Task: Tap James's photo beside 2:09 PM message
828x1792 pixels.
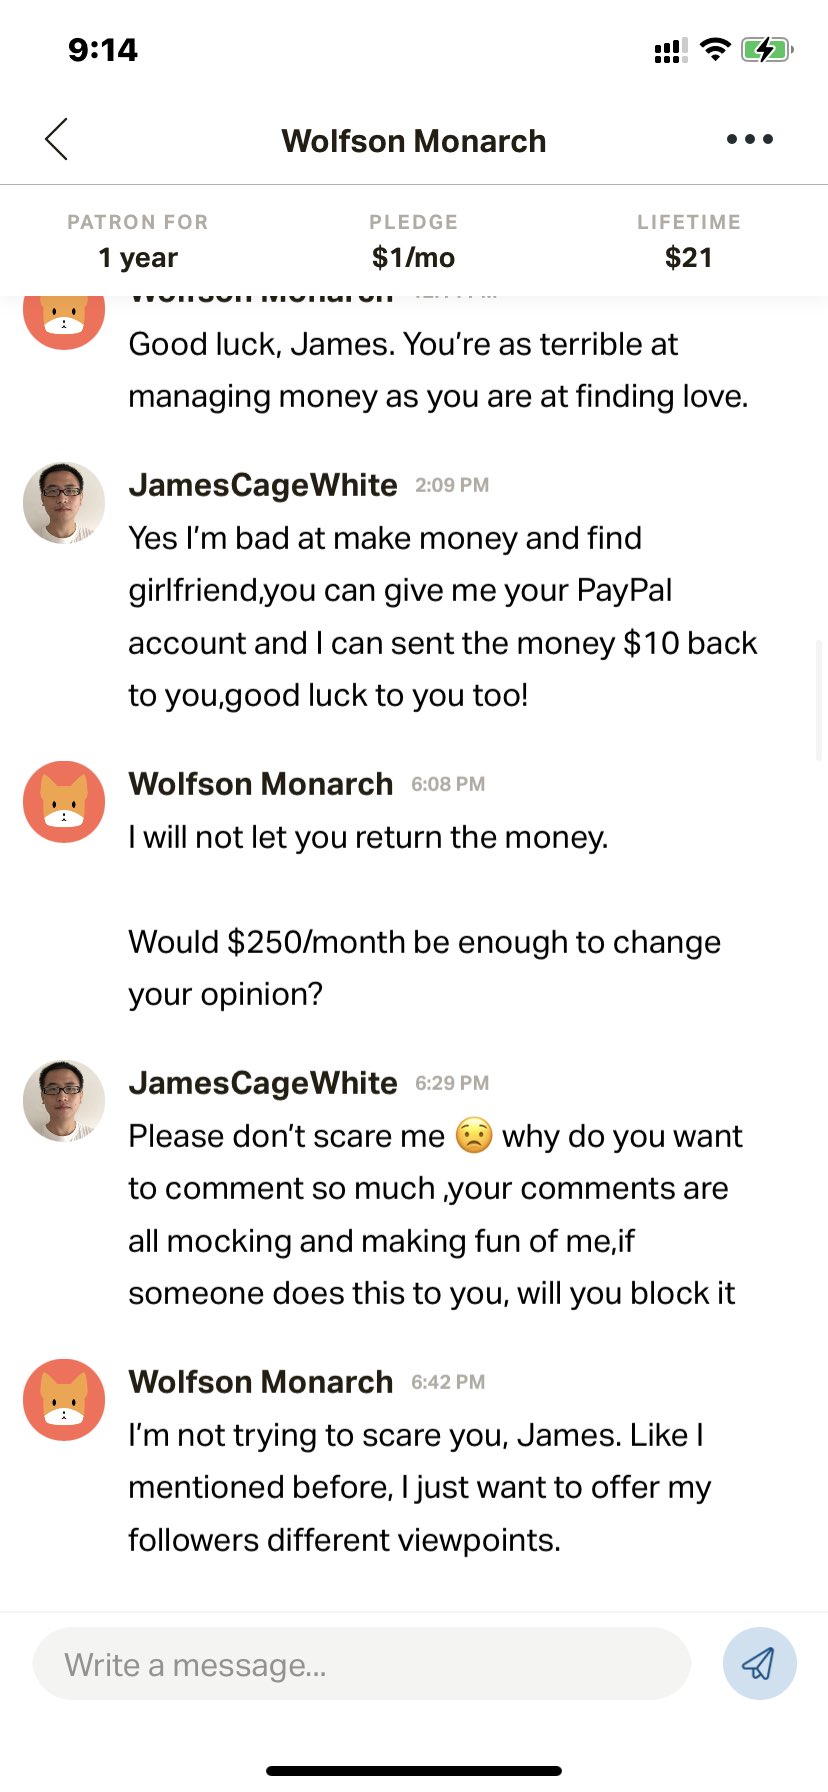Action: click(64, 503)
